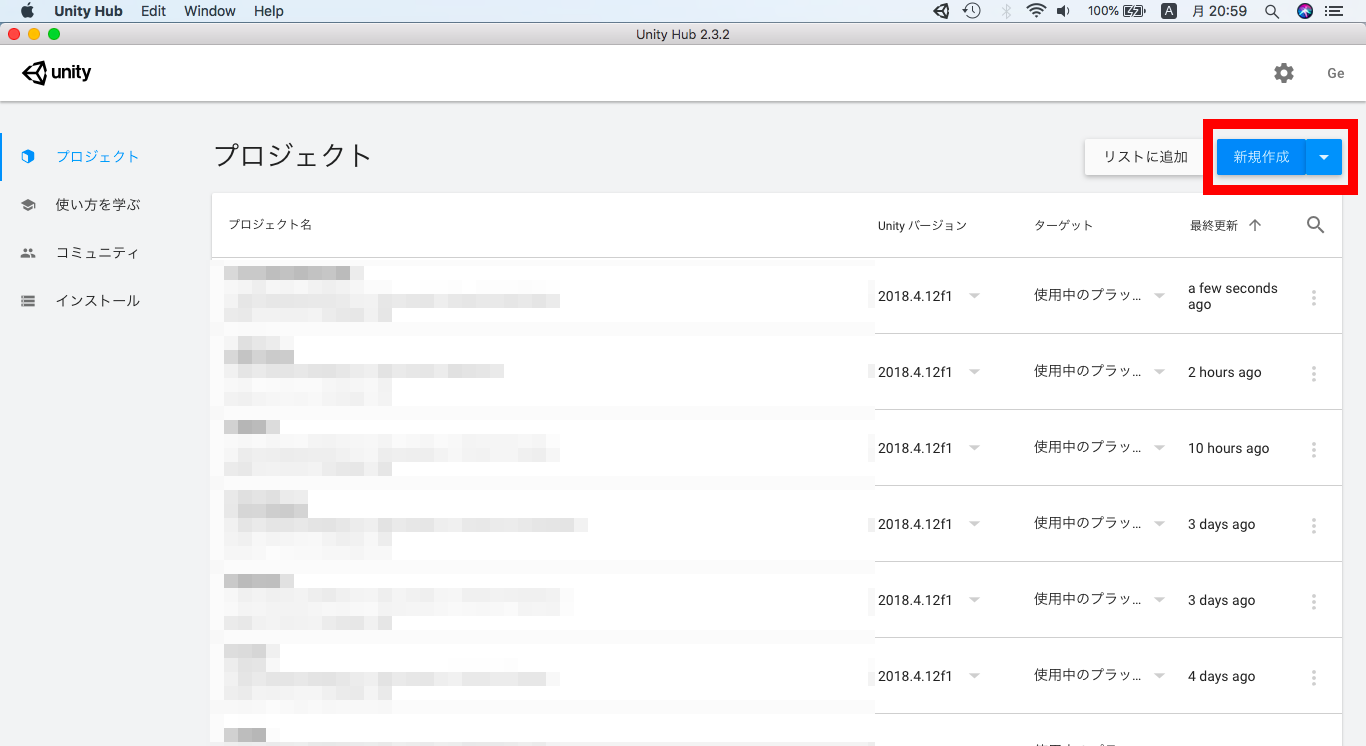Viewport: 1366px width, 746px height.
Task: Open settings with the gear icon
Action: click(1284, 73)
